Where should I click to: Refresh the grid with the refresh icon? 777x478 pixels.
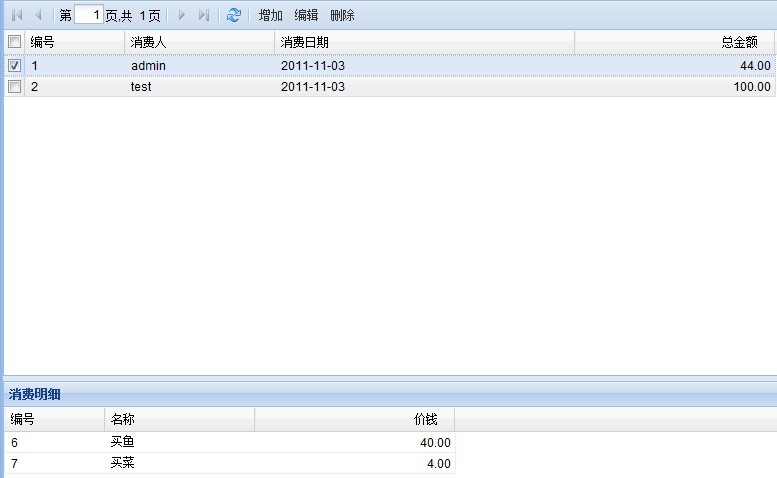point(234,15)
